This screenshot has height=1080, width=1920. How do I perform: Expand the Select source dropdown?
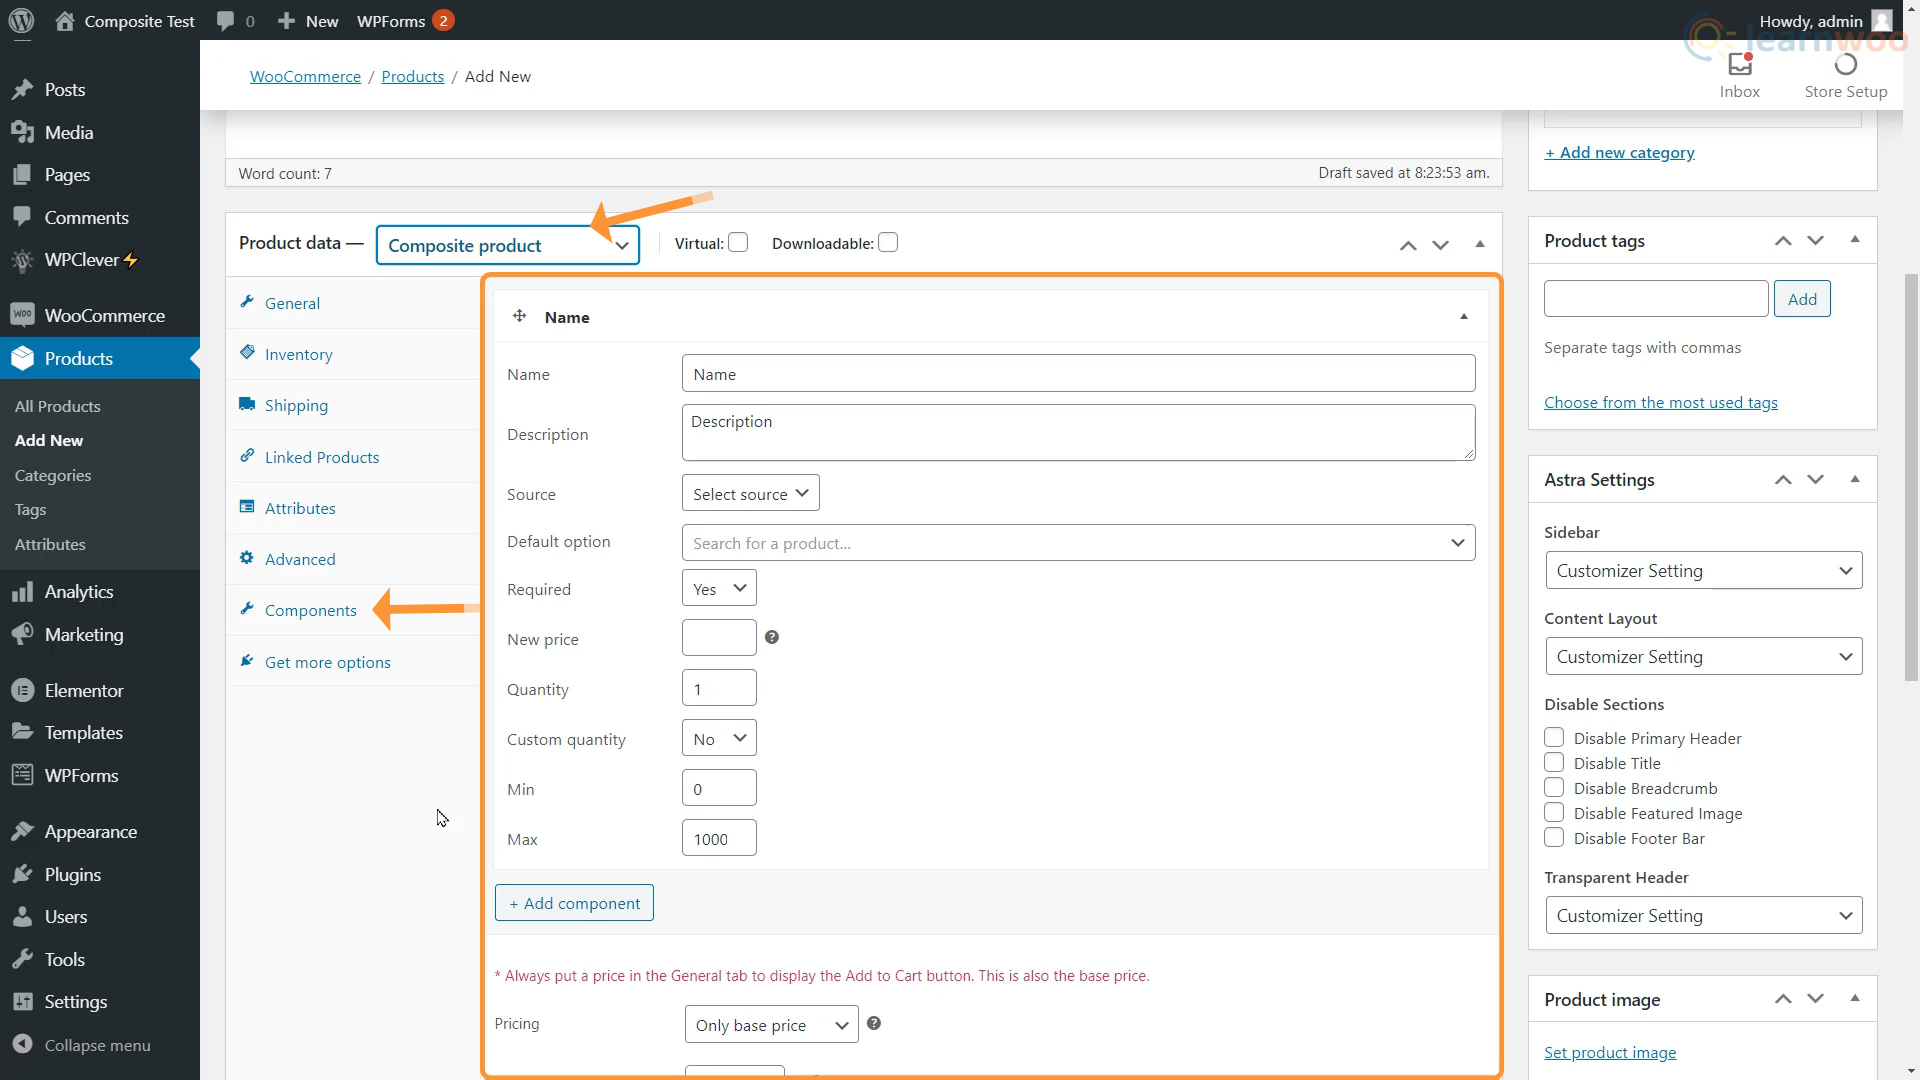click(749, 493)
